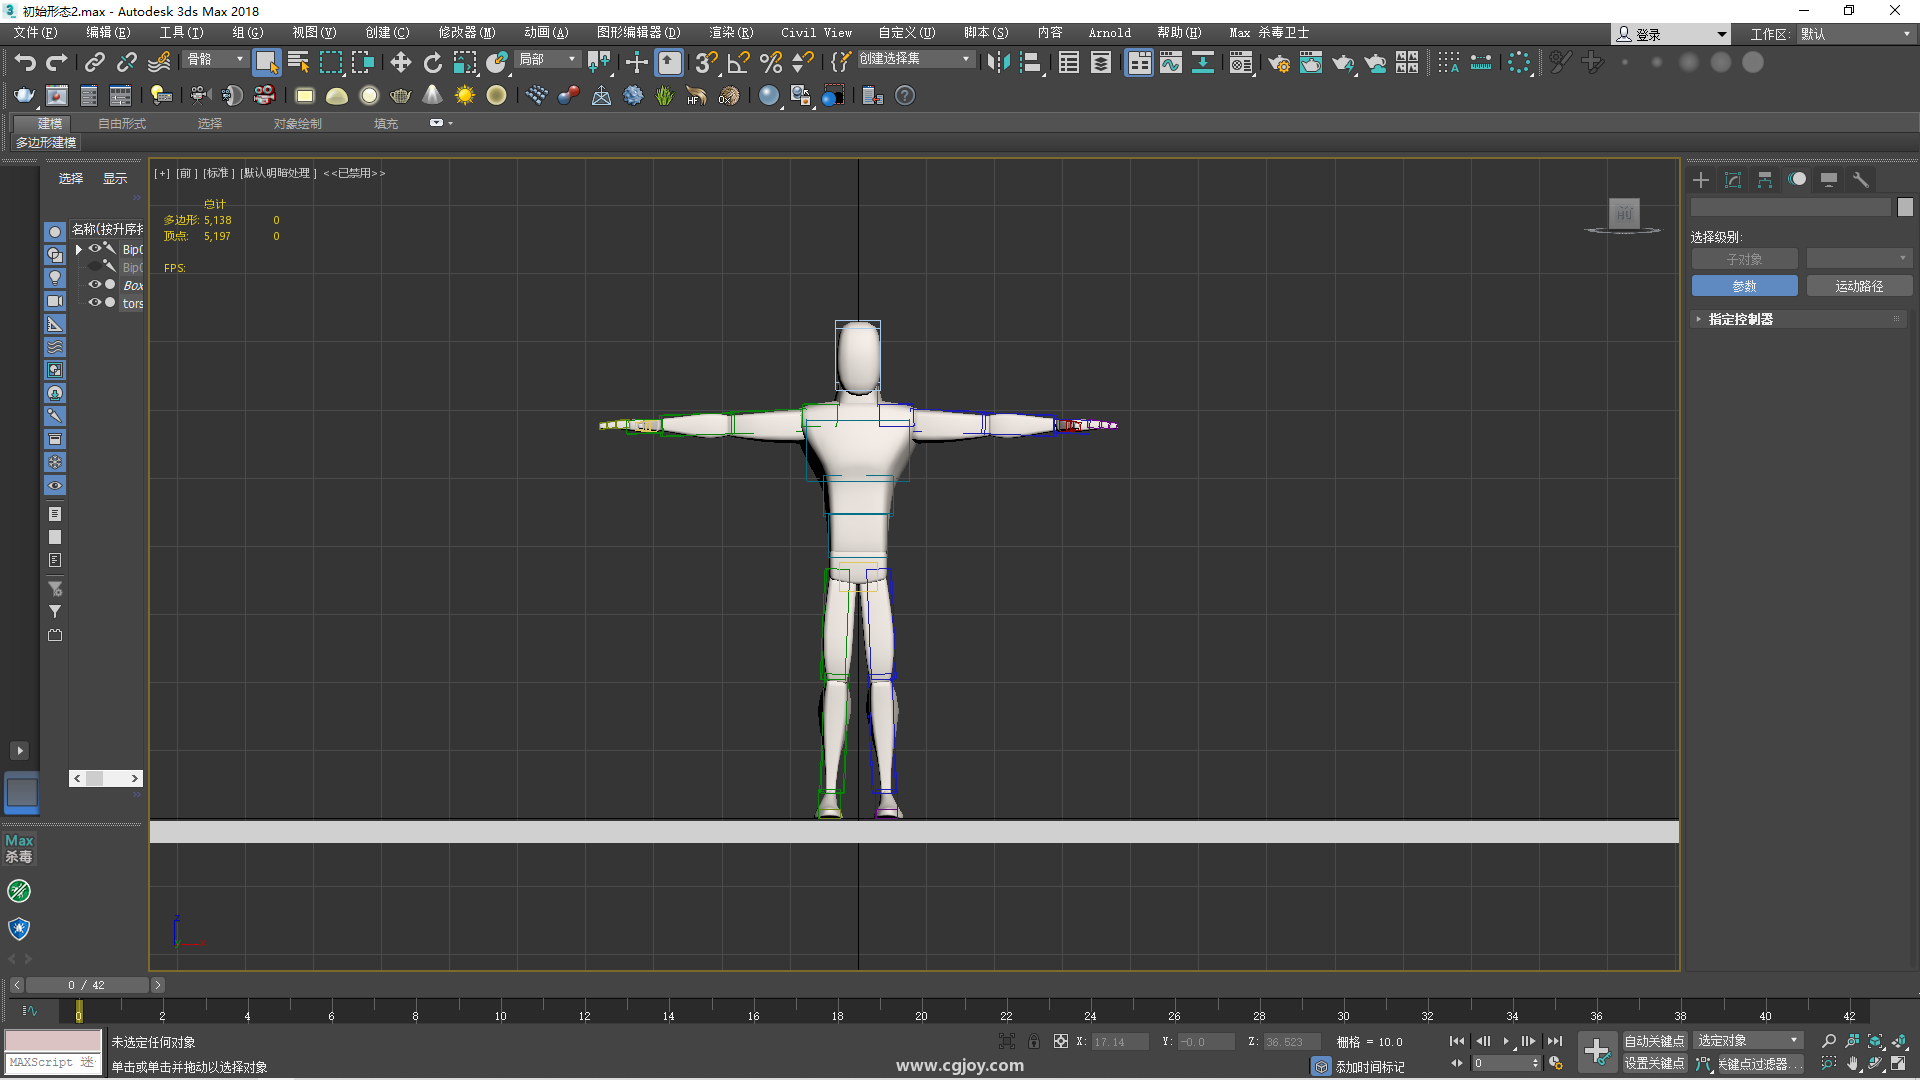Screen dimensions: 1920x1080
Task: Open the 创建选择集 named selection dropdown
Action: coord(915,59)
